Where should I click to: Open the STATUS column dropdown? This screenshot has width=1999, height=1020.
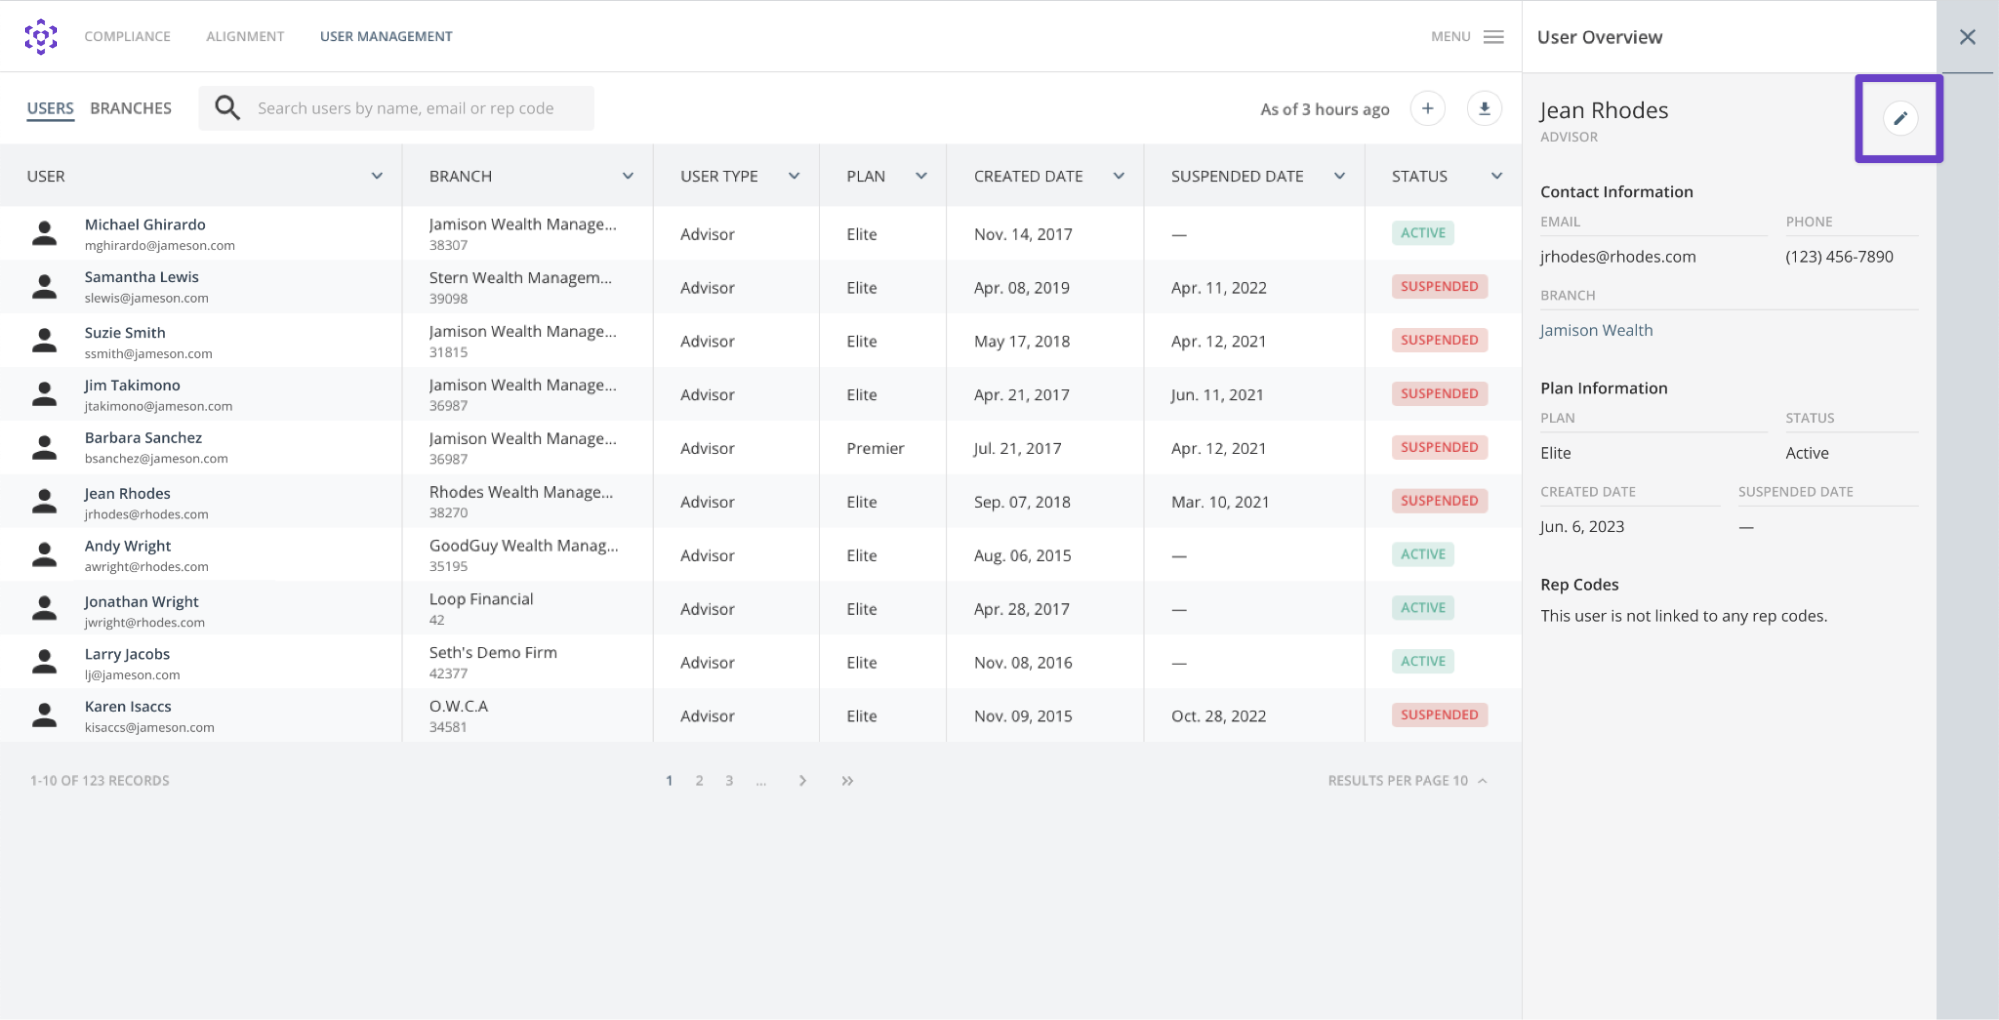pyautogui.click(x=1496, y=175)
